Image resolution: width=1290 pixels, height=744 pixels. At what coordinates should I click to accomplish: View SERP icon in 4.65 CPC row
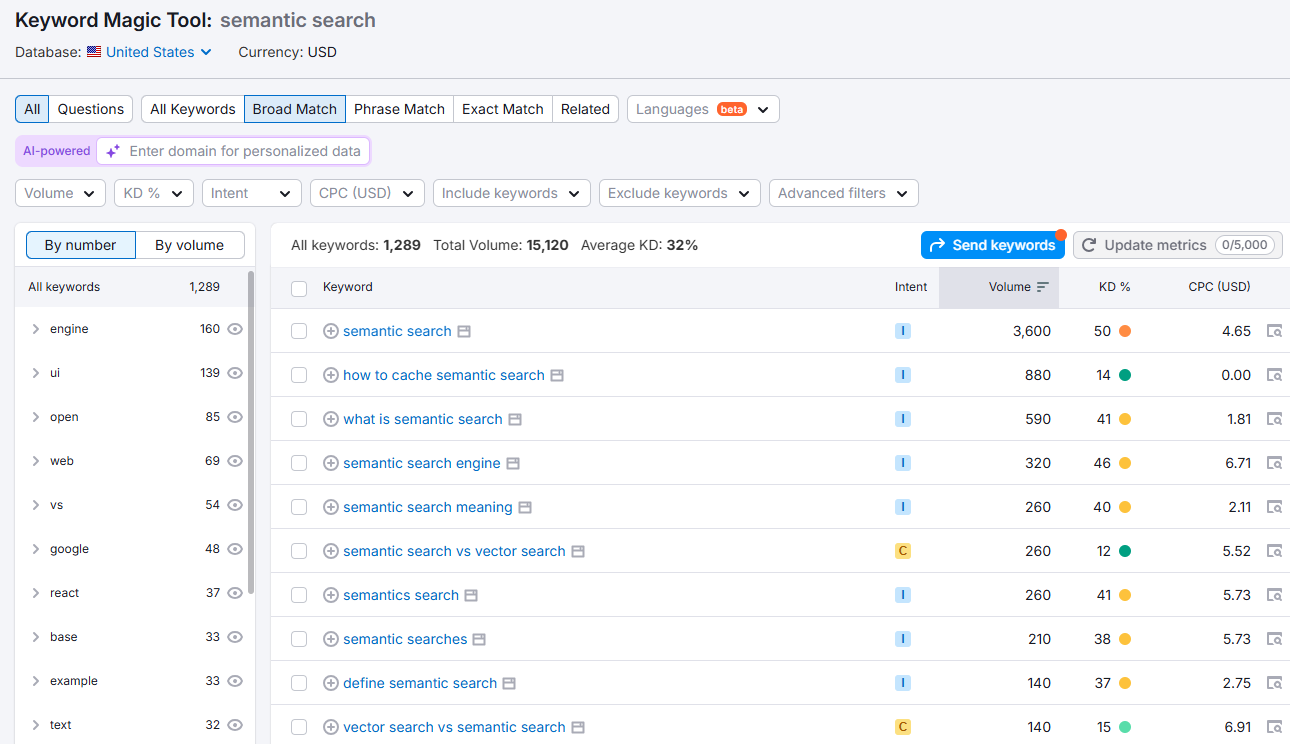point(1274,331)
